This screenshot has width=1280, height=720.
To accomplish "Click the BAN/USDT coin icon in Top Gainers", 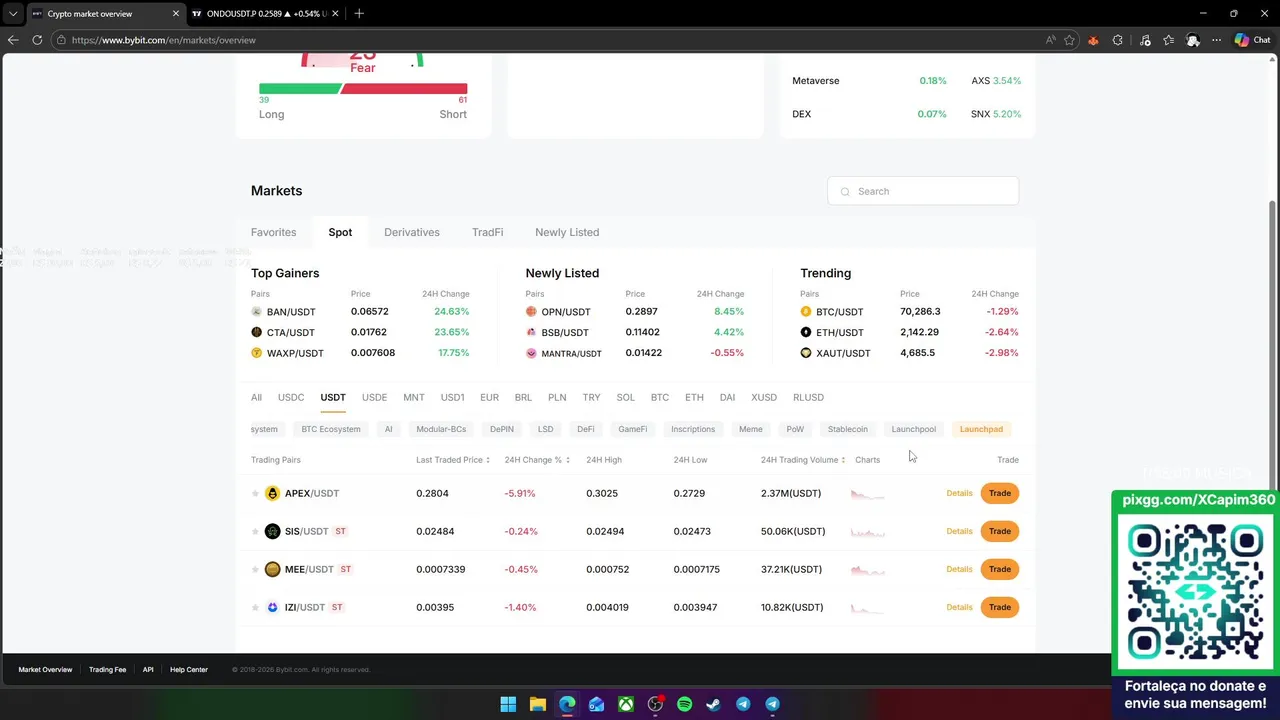I will [256, 311].
